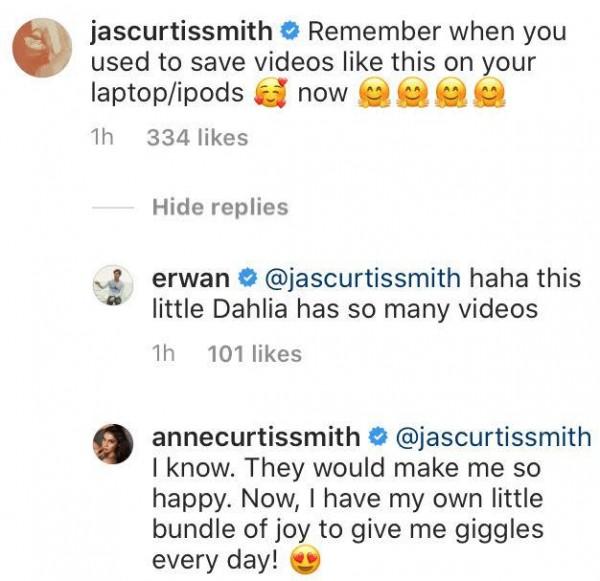
Task: Open @jascurtissmith mention in erwan's reply
Action: 363,279
